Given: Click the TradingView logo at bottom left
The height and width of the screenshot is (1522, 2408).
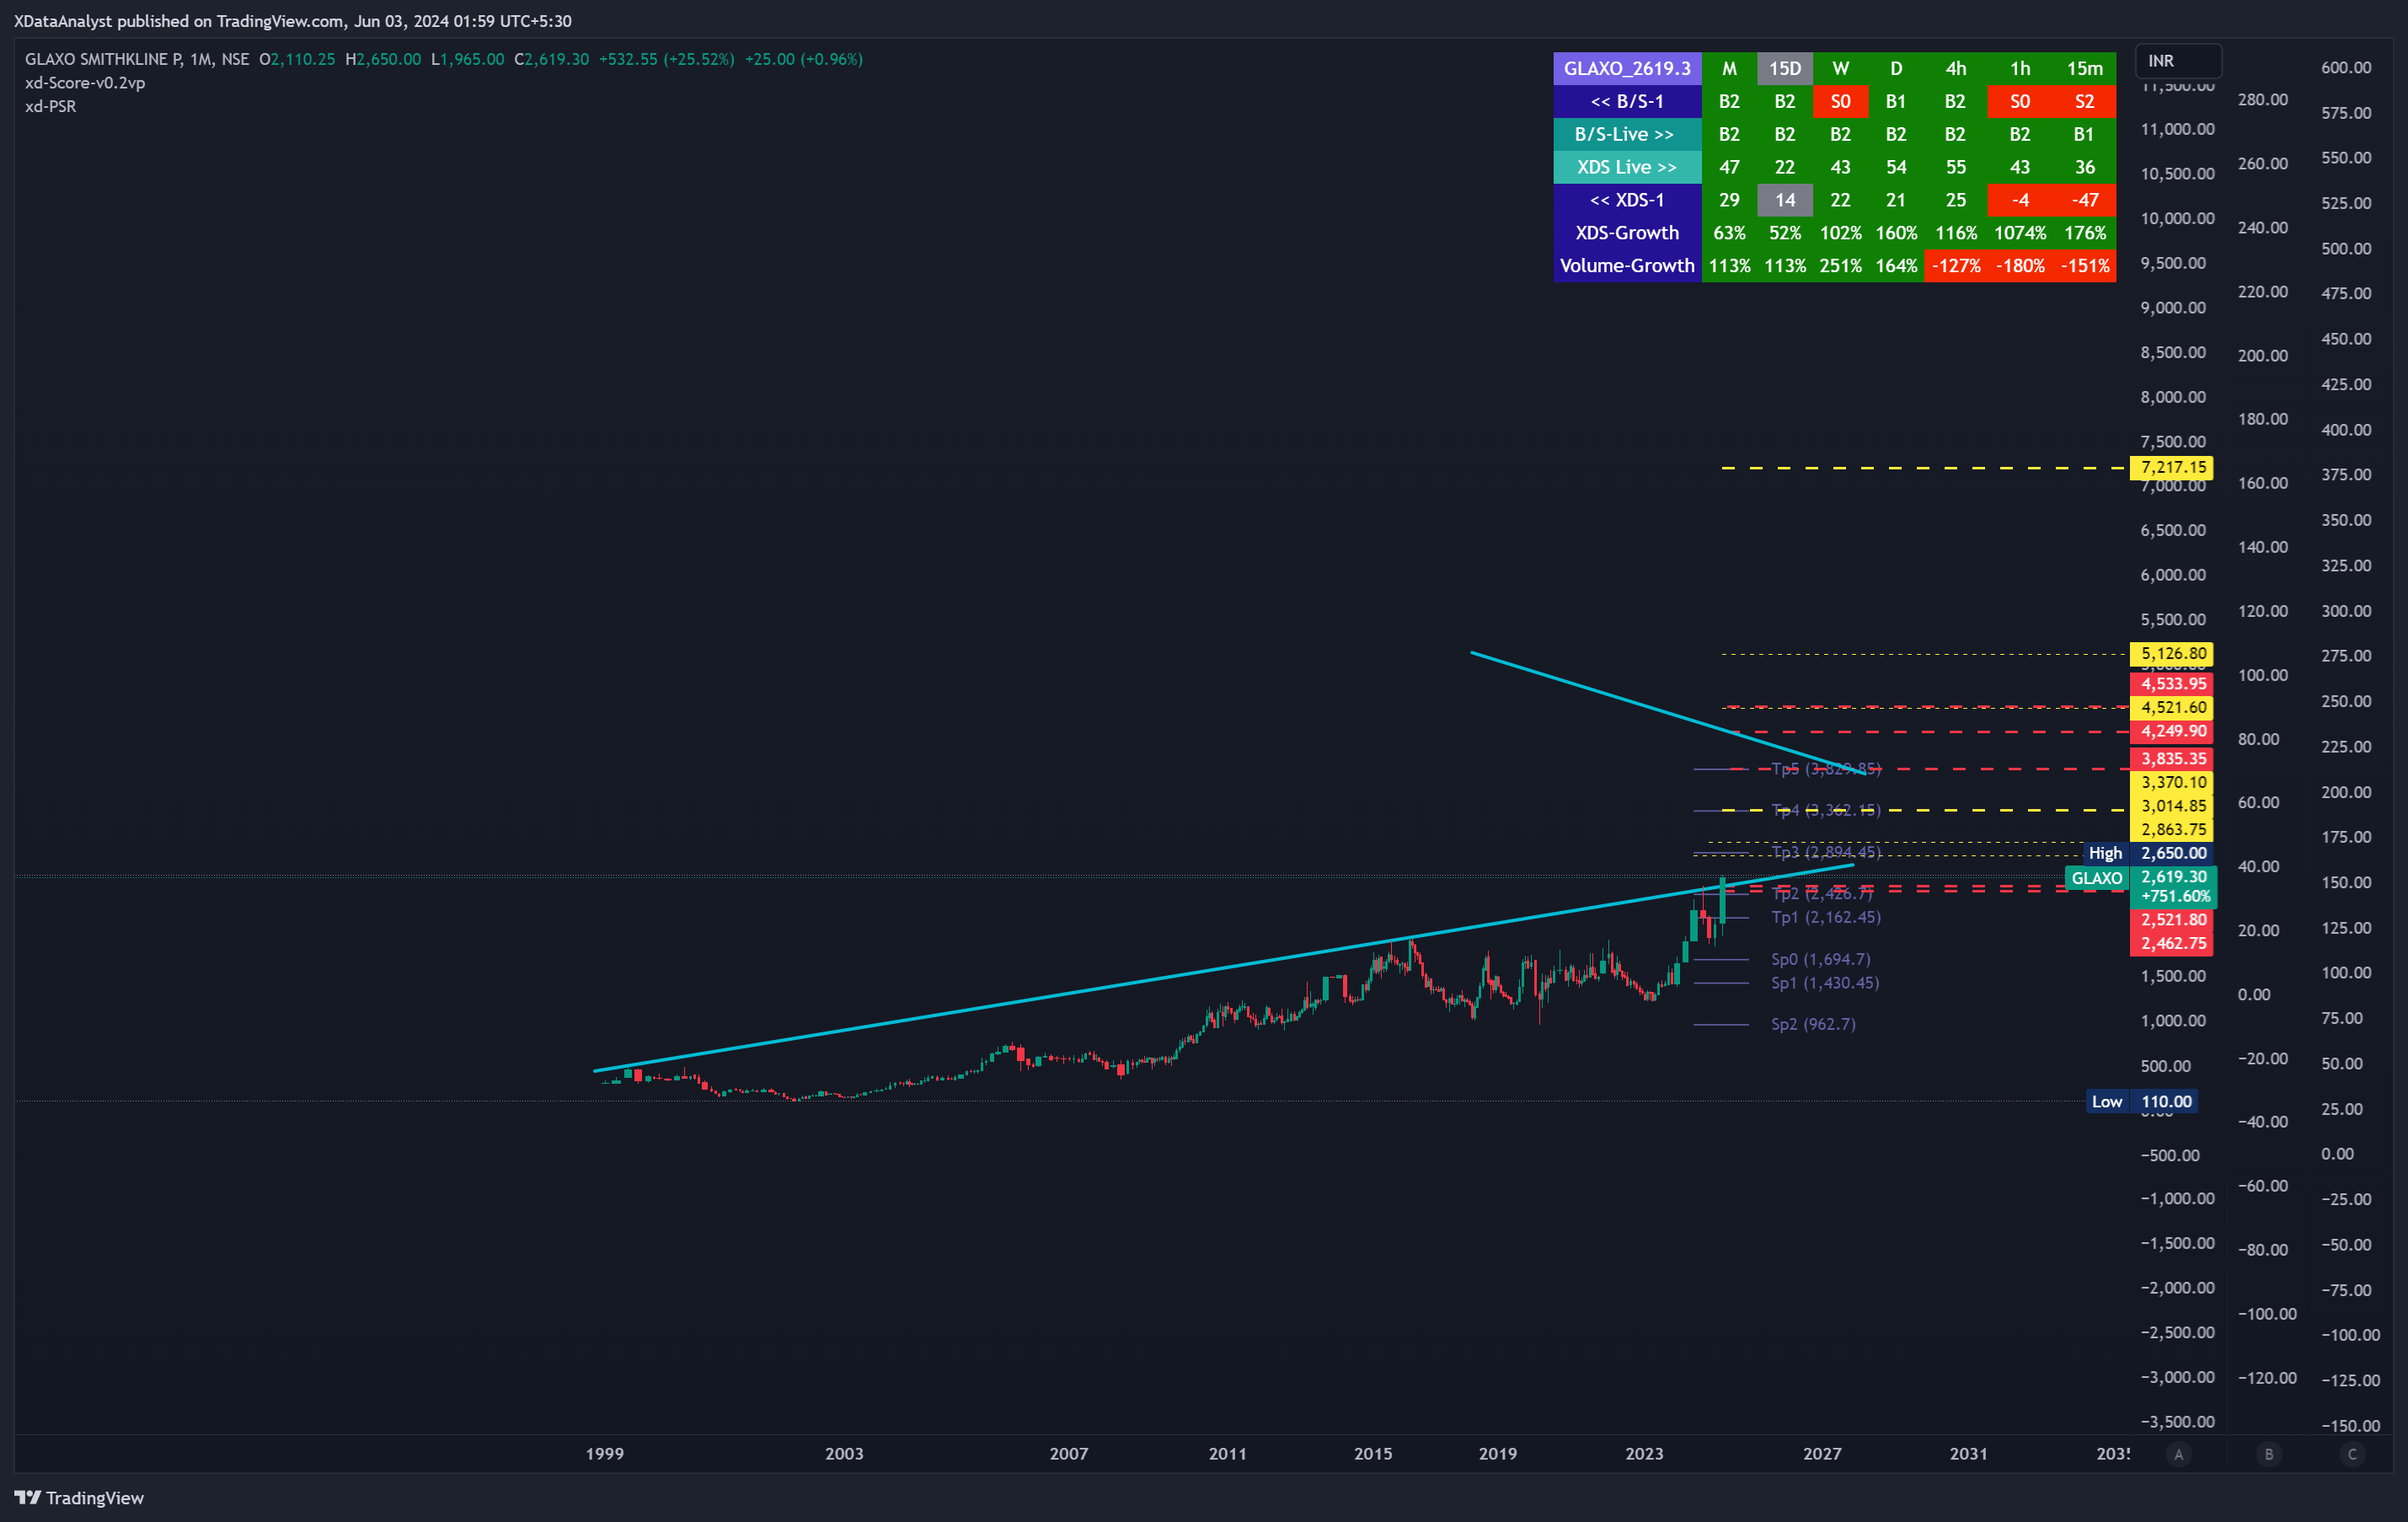Looking at the screenshot, I should 79,1497.
